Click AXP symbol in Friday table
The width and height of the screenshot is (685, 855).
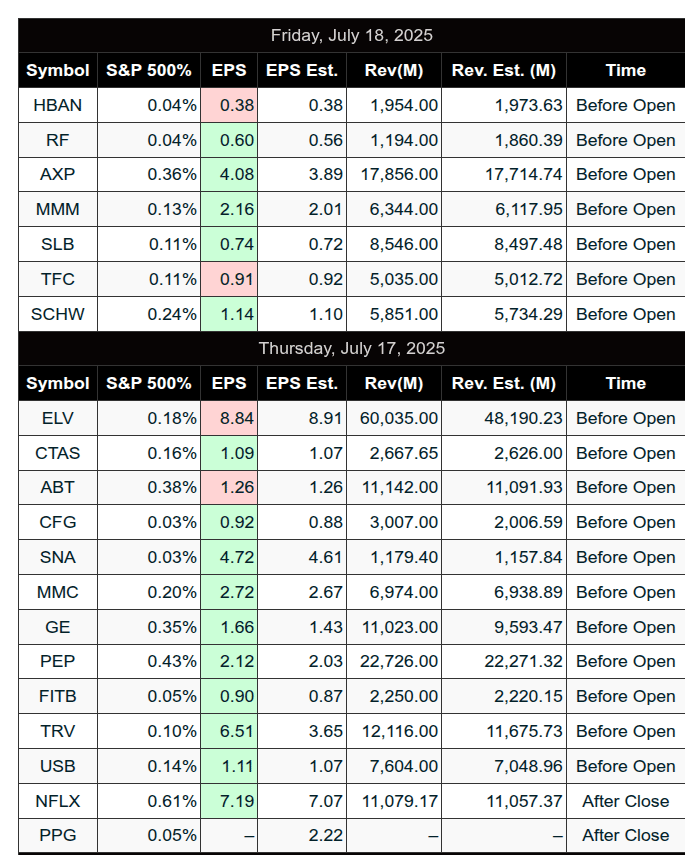[x=58, y=174]
